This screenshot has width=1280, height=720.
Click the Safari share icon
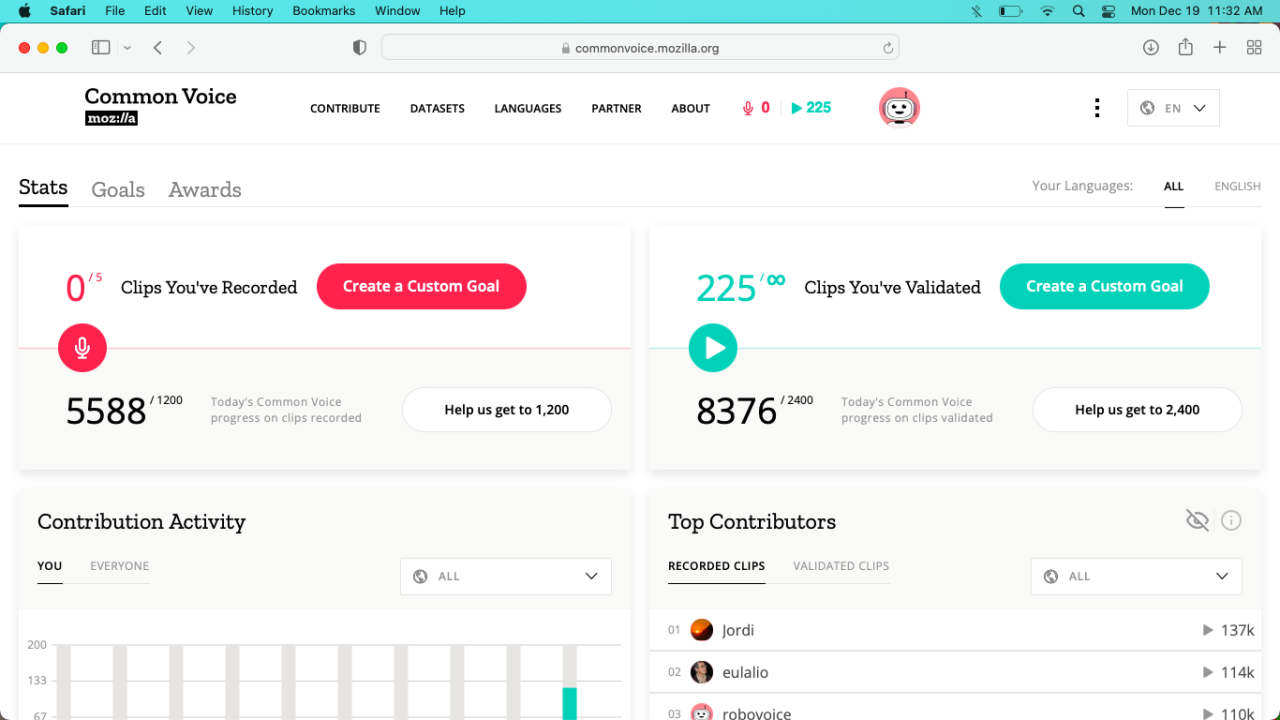pos(1185,47)
